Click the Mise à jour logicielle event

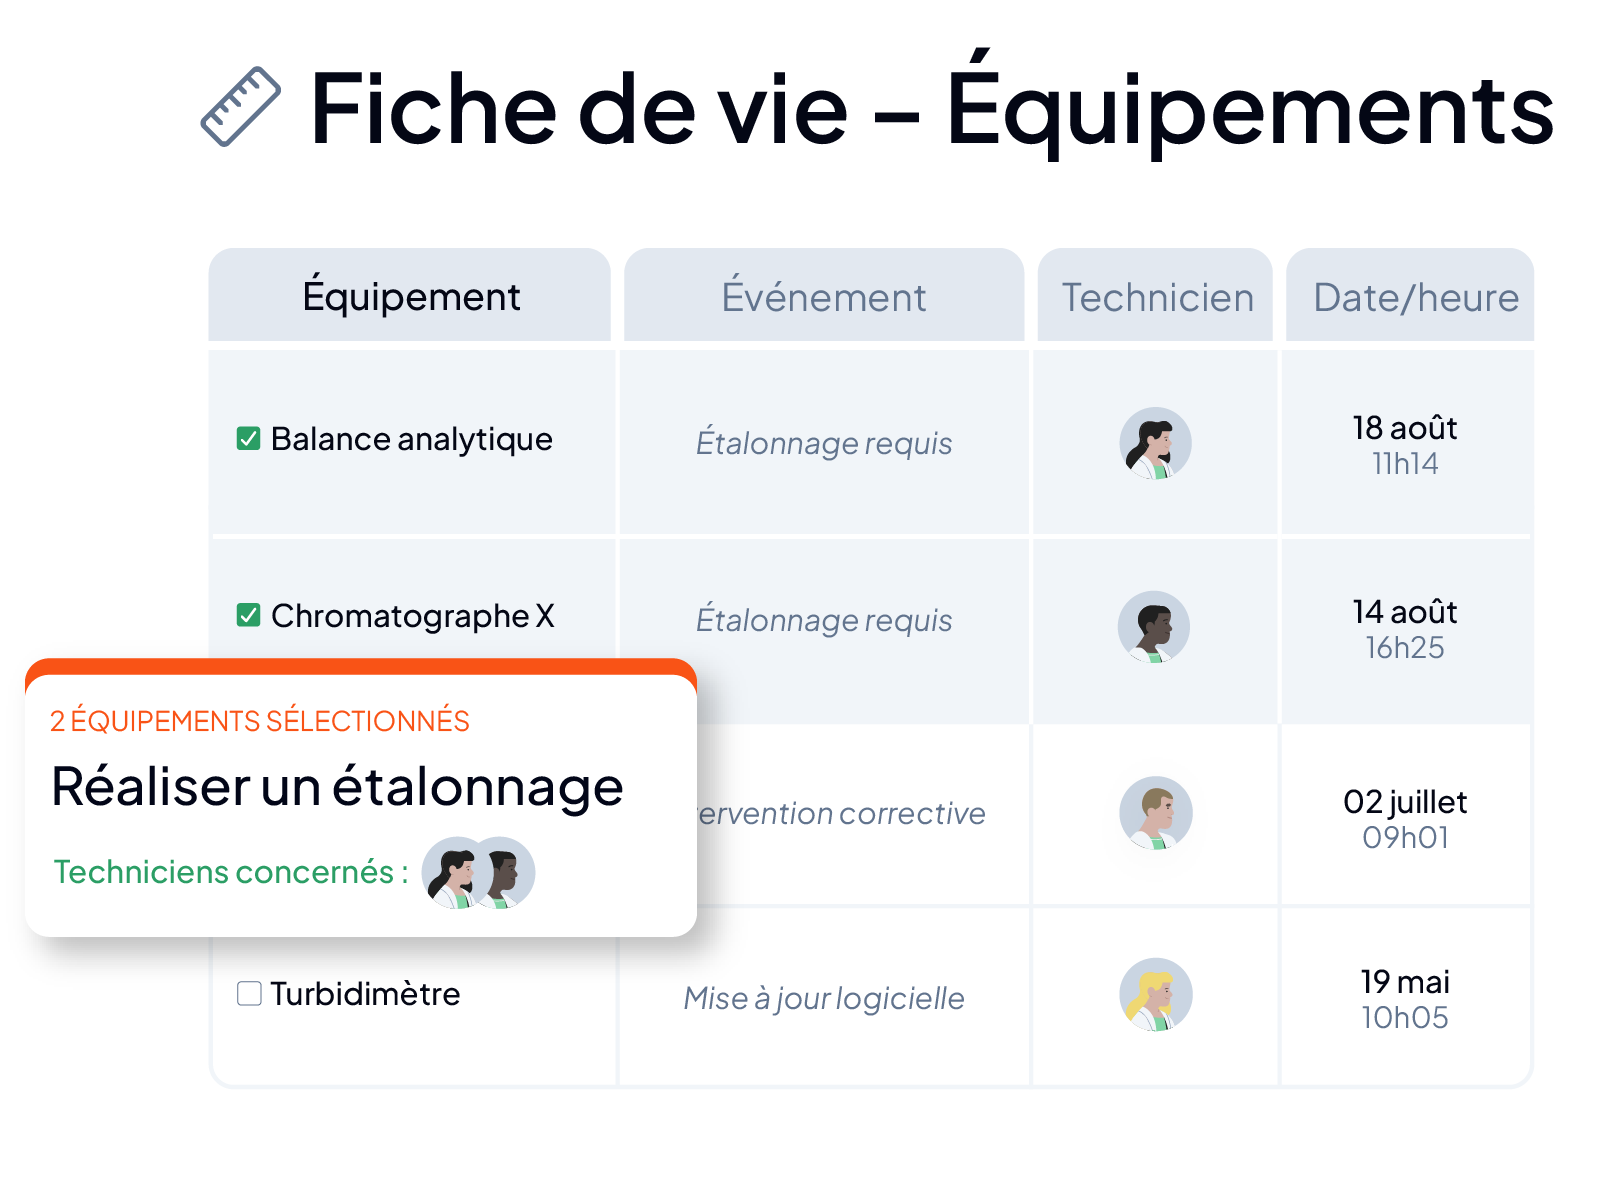tap(824, 998)
